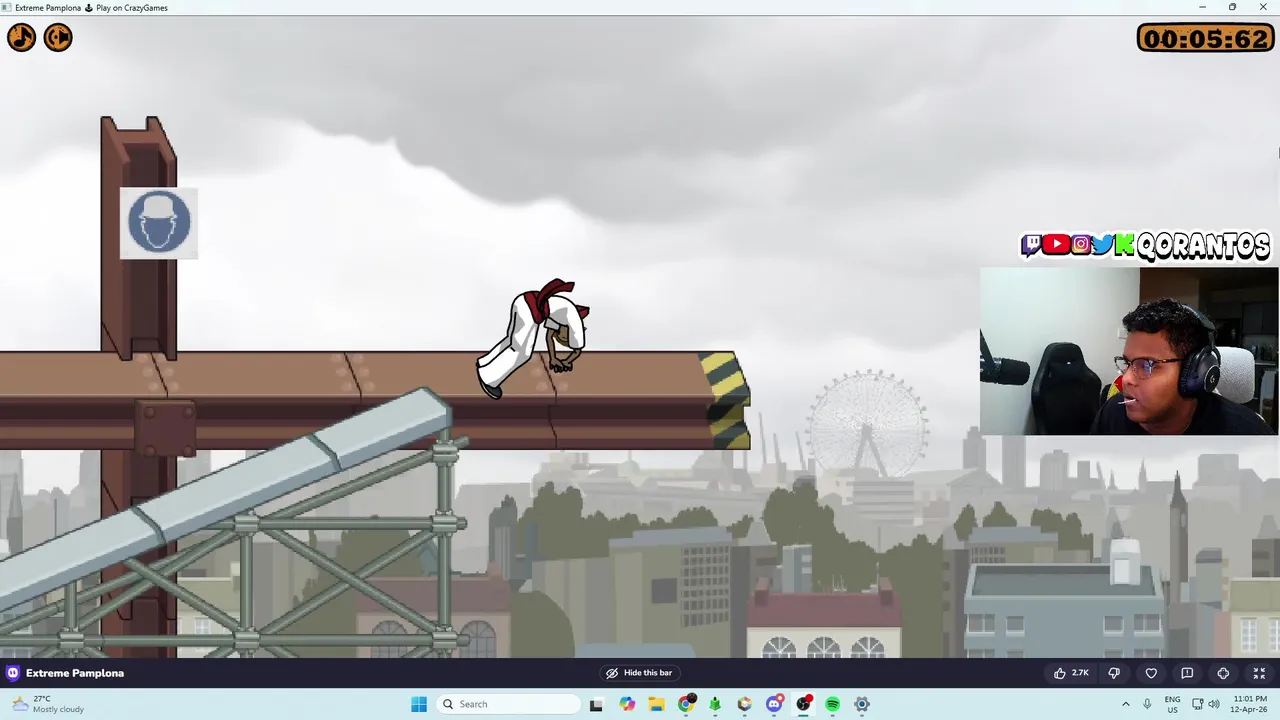
Task: Click the streamer webcam overlay
Action: click(1129, 351)
